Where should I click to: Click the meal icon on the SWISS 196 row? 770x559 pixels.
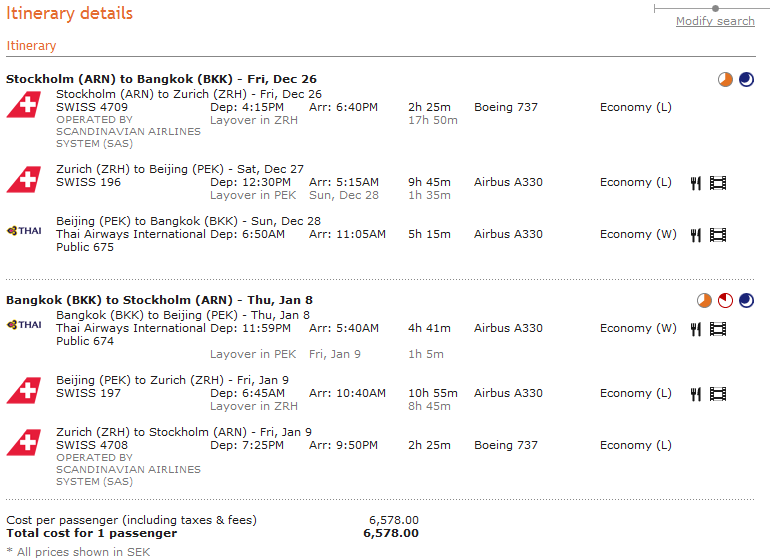(696, 183)
